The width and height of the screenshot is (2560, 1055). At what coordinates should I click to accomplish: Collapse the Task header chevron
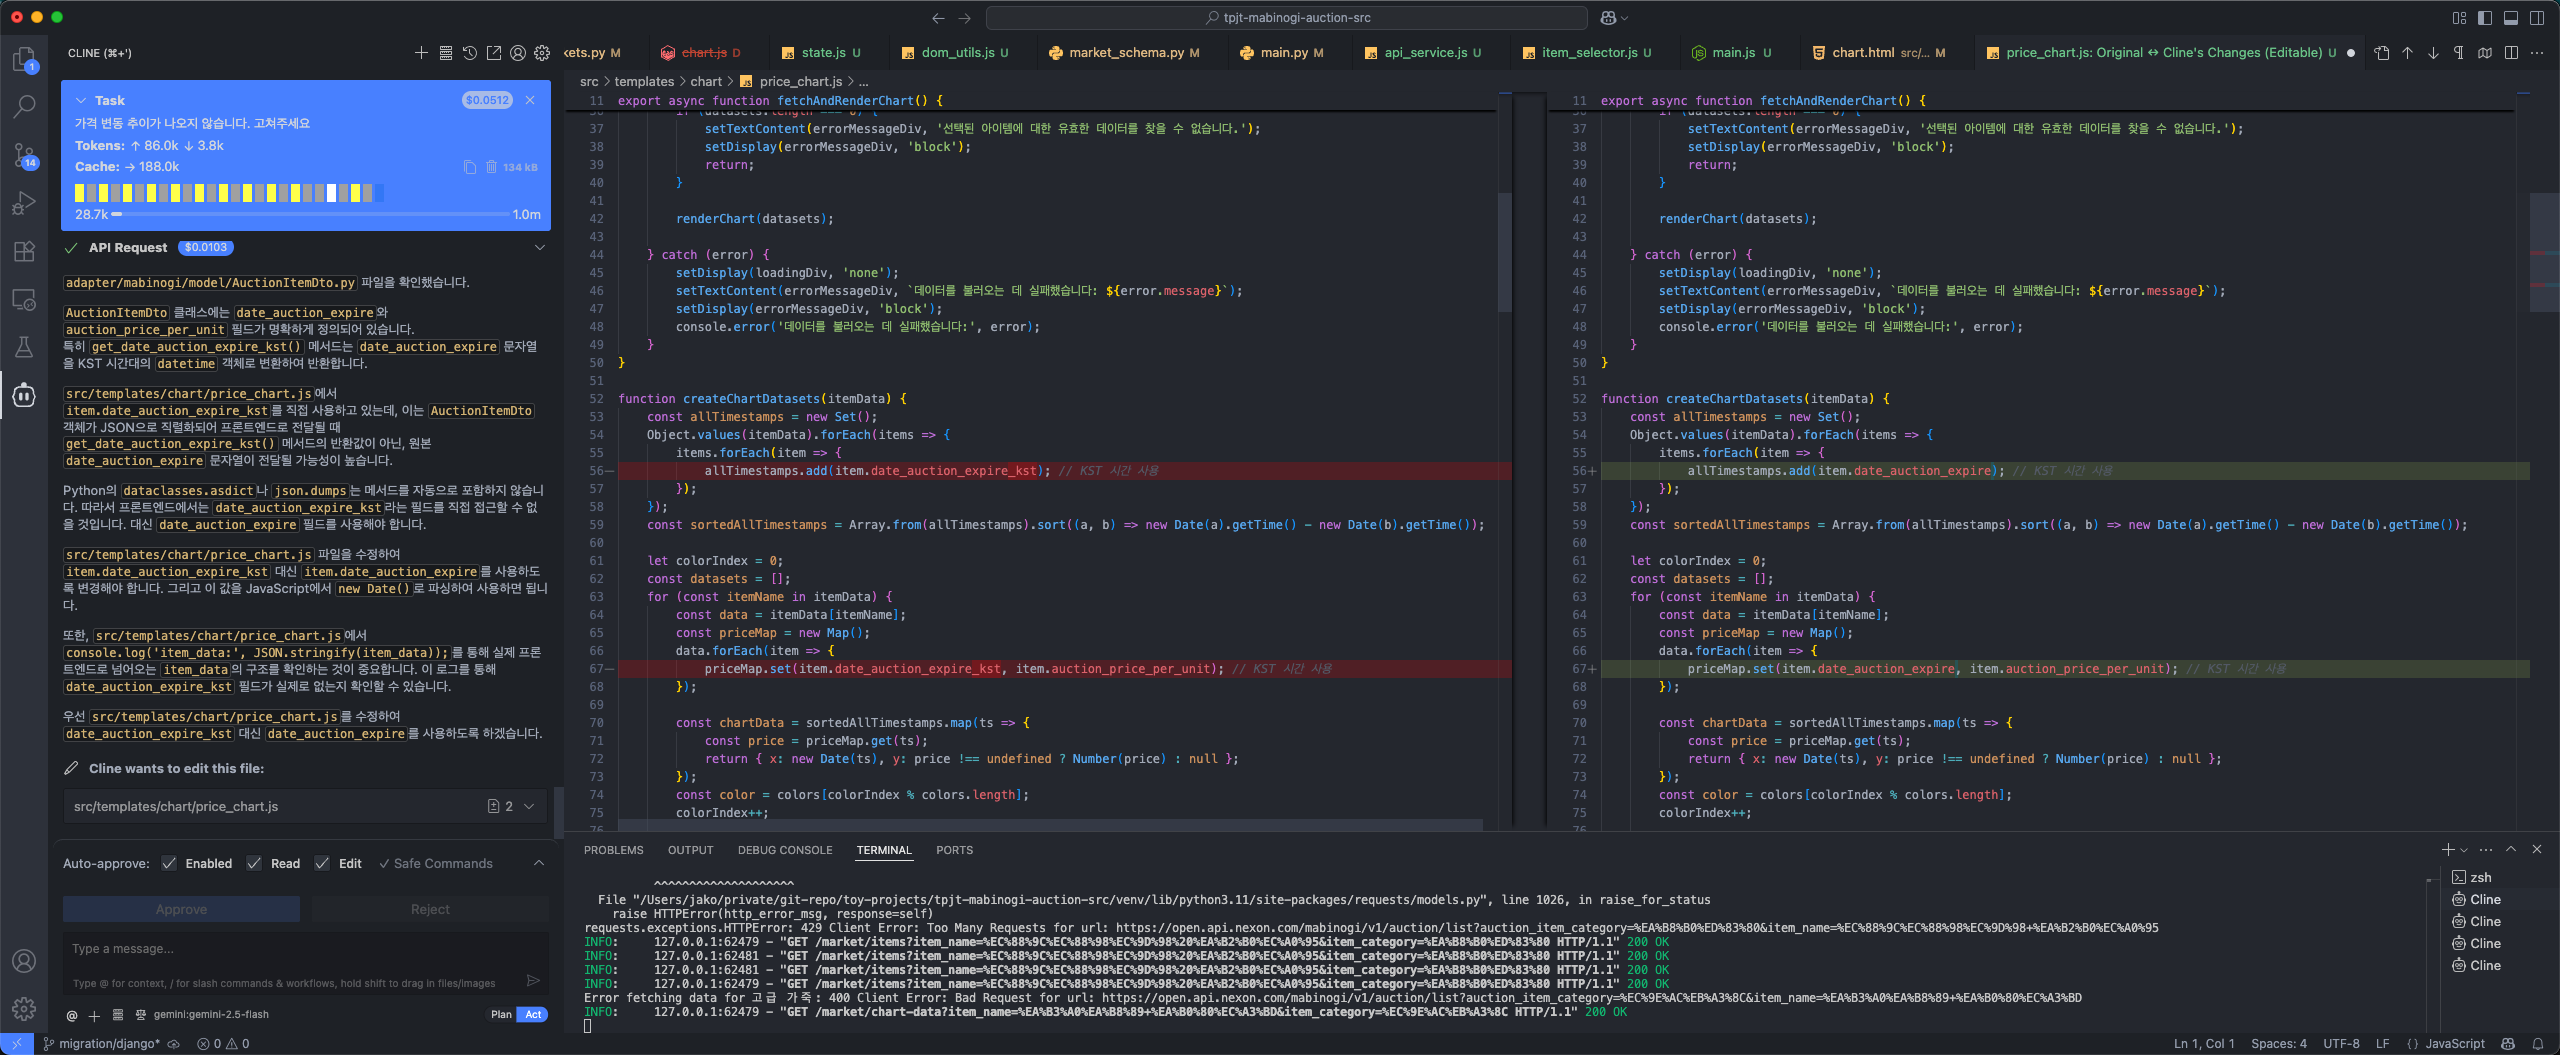coord(81,100)
